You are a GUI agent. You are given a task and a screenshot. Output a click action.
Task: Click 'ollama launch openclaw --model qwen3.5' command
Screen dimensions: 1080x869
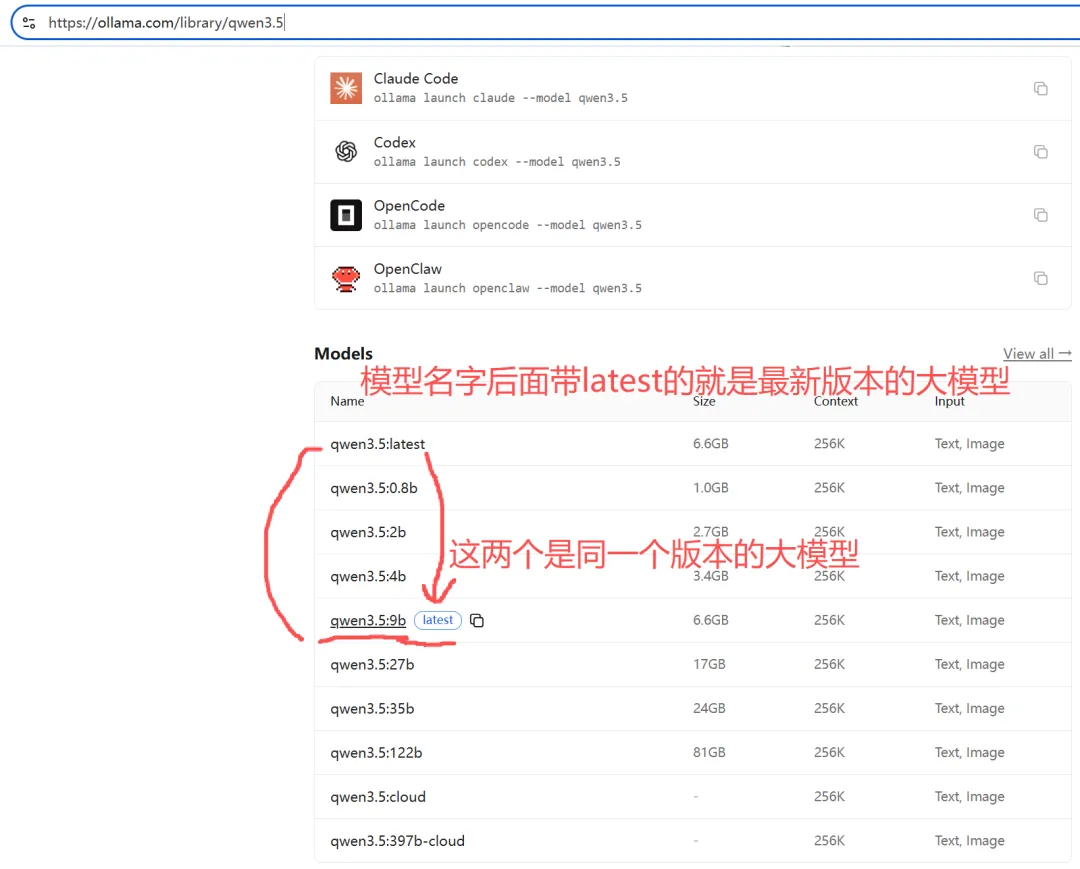click(508, 289)
